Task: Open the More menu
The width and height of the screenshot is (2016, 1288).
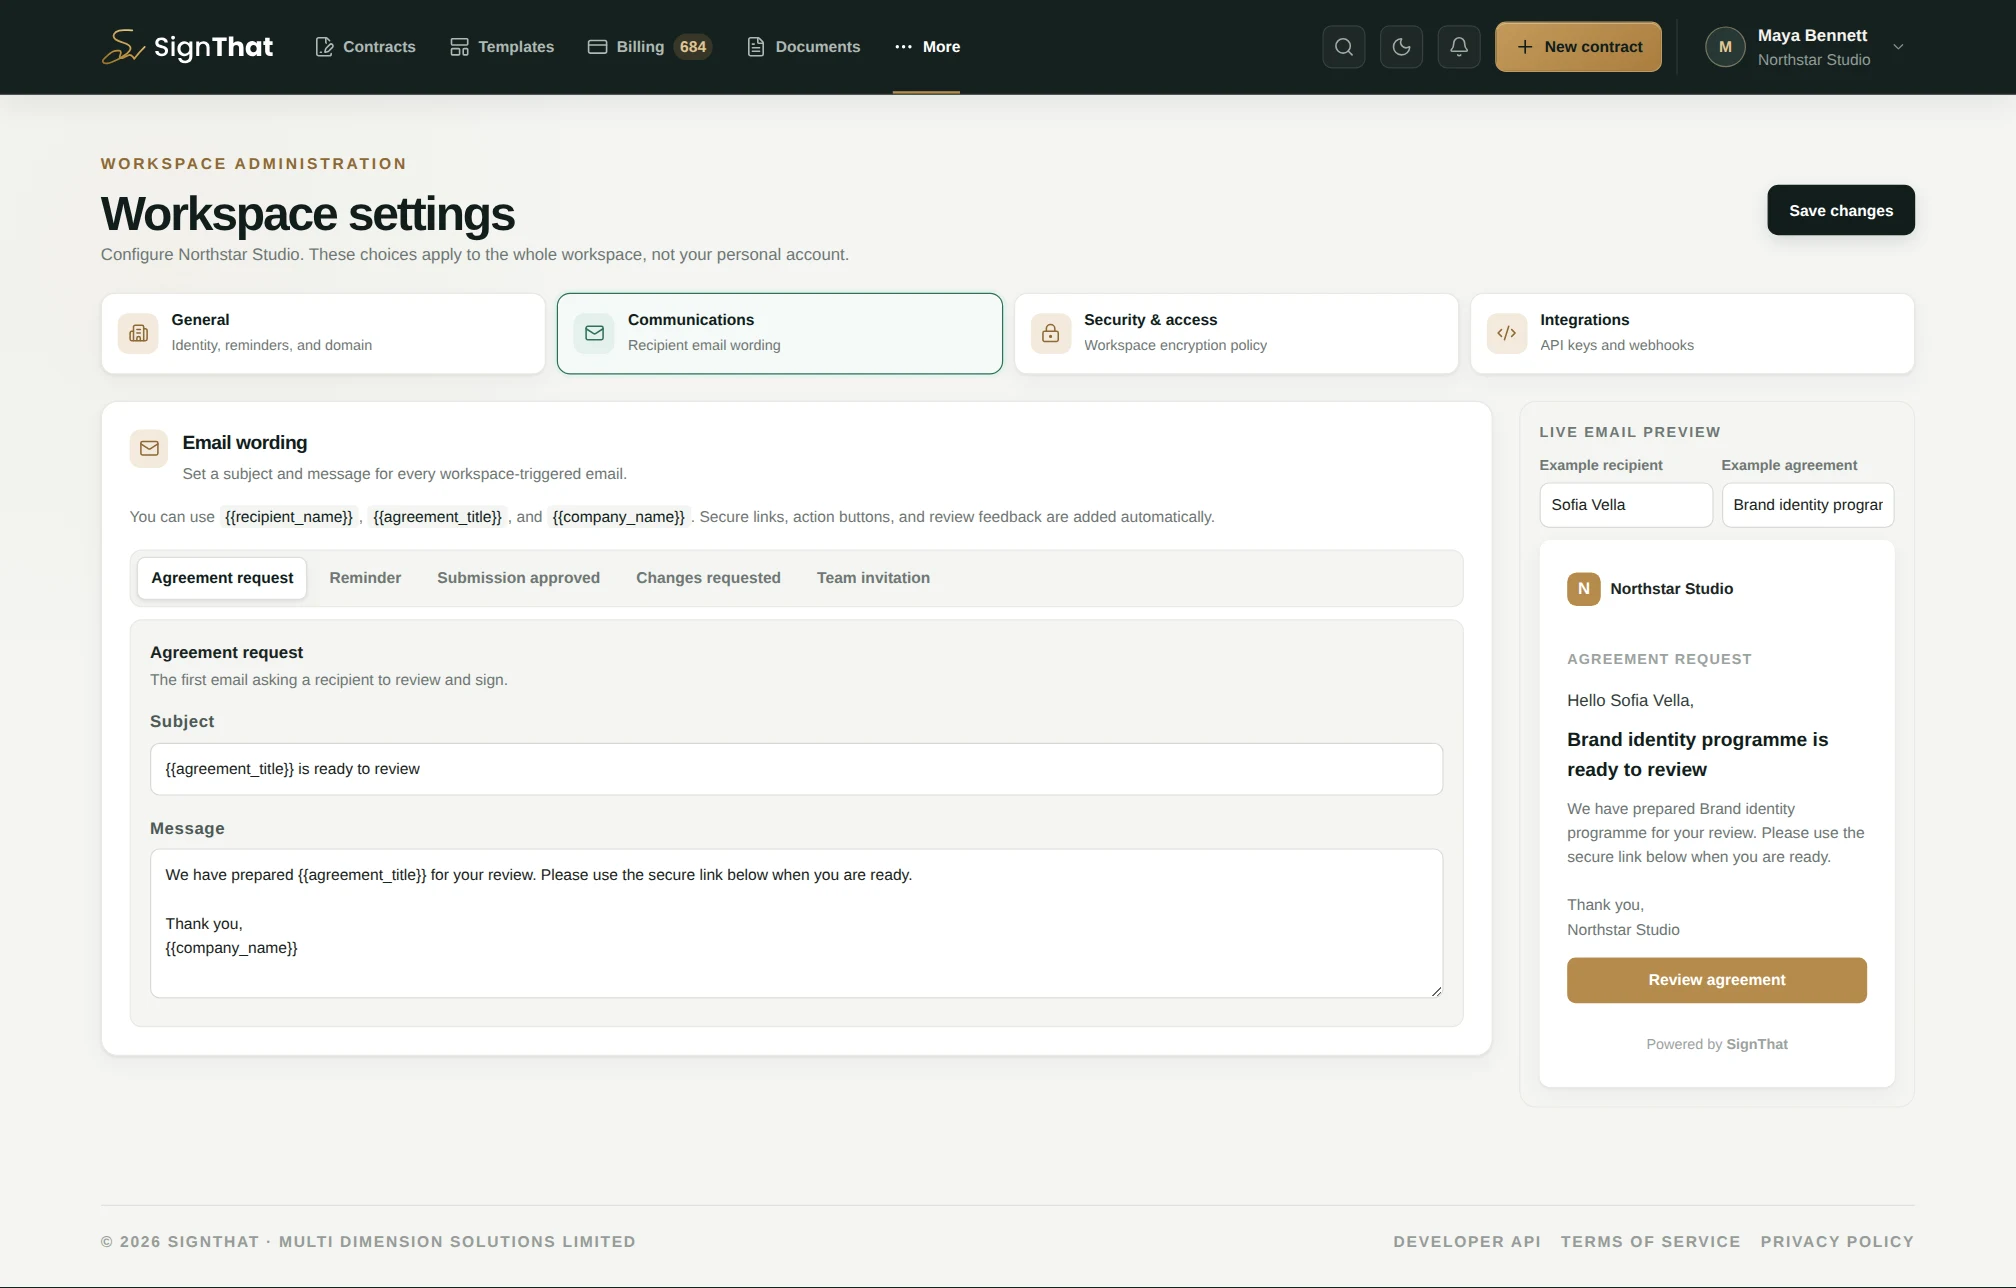Action: pos(927,47)
